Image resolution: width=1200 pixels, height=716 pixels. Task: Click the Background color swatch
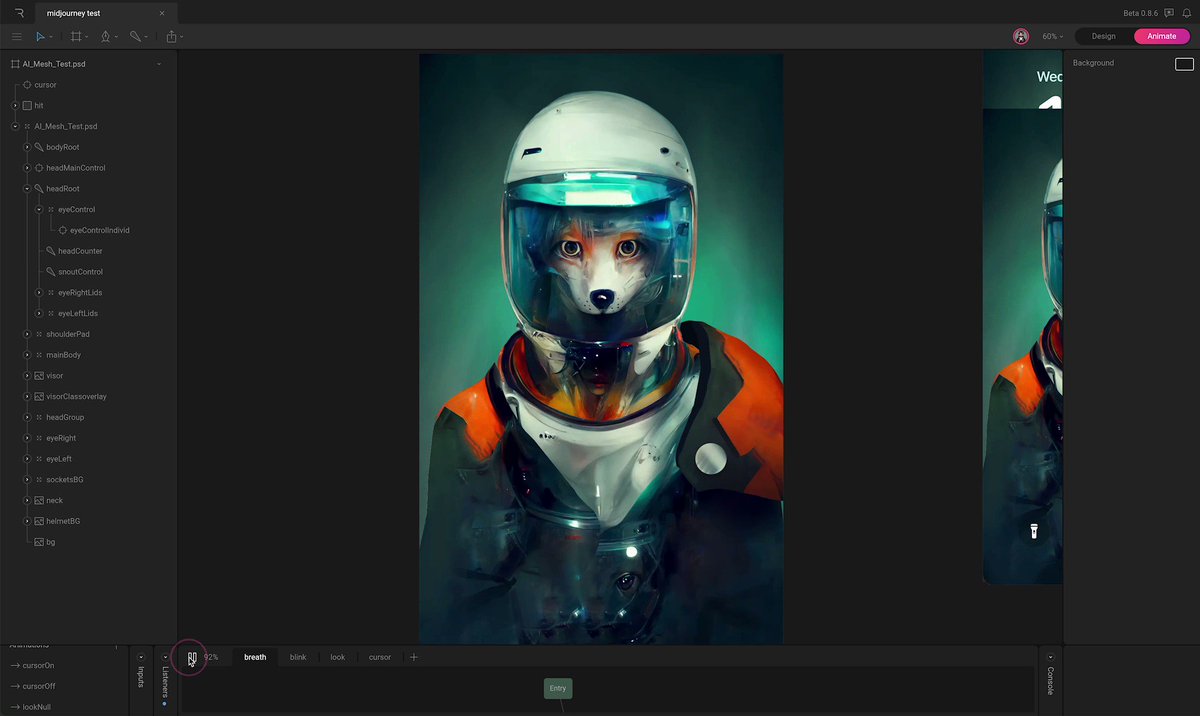(1184, 64)
